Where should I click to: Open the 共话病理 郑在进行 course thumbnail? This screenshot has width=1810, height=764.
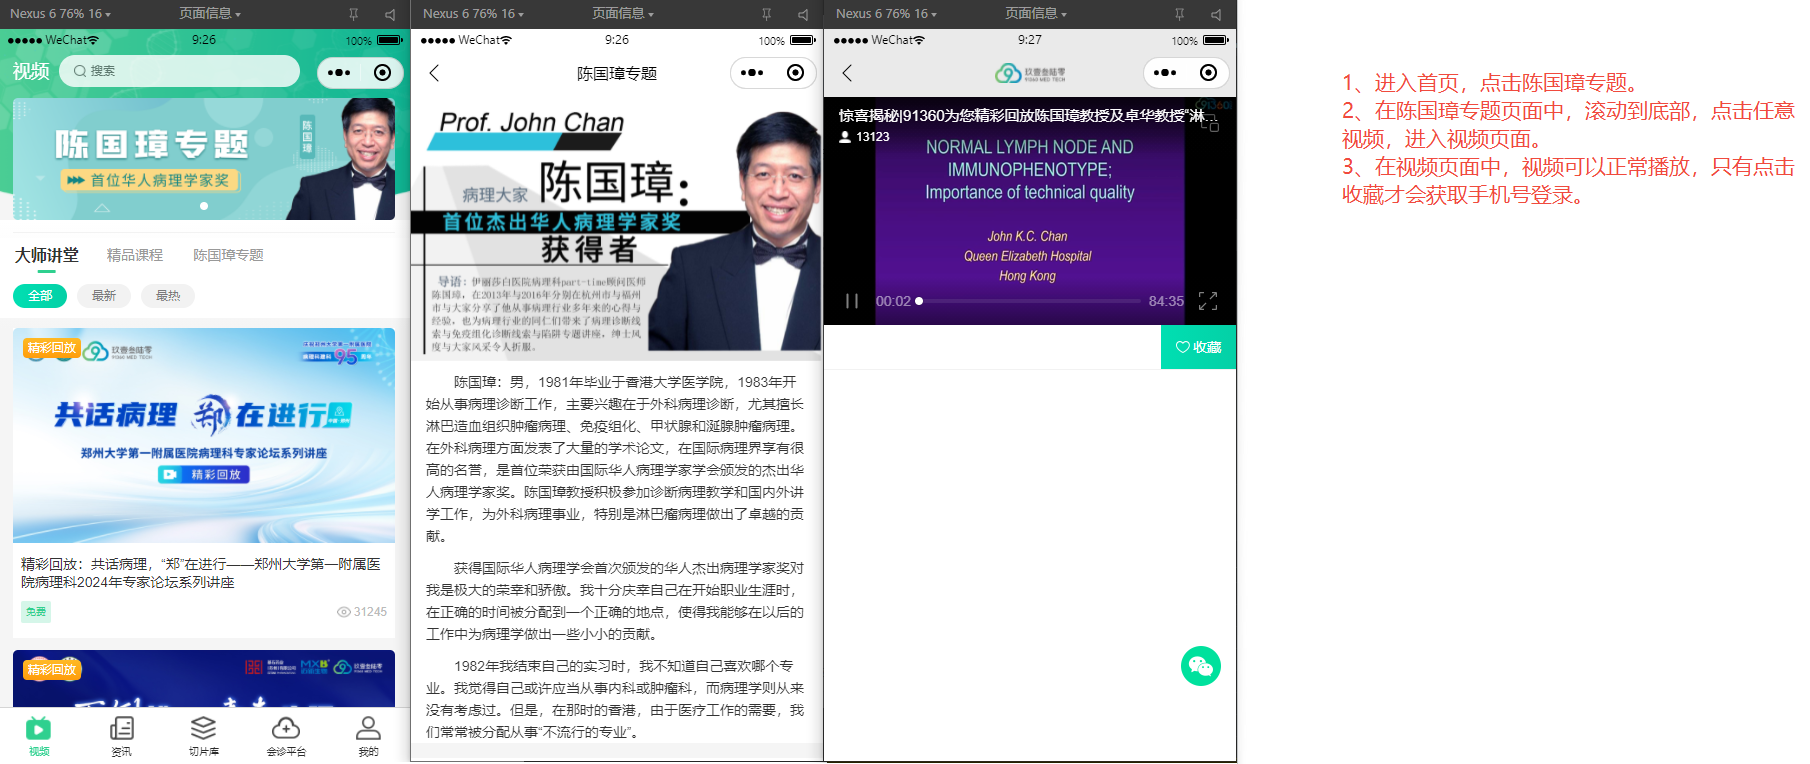tap(204, 435)
